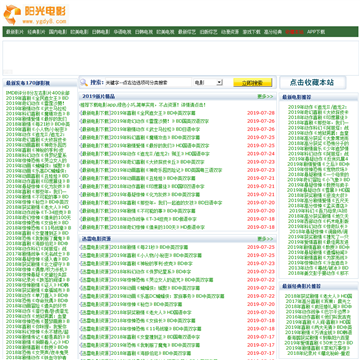Open 更多>> for 2019新片精品
This screenshot has width=360, height=360.
point(265,96)
